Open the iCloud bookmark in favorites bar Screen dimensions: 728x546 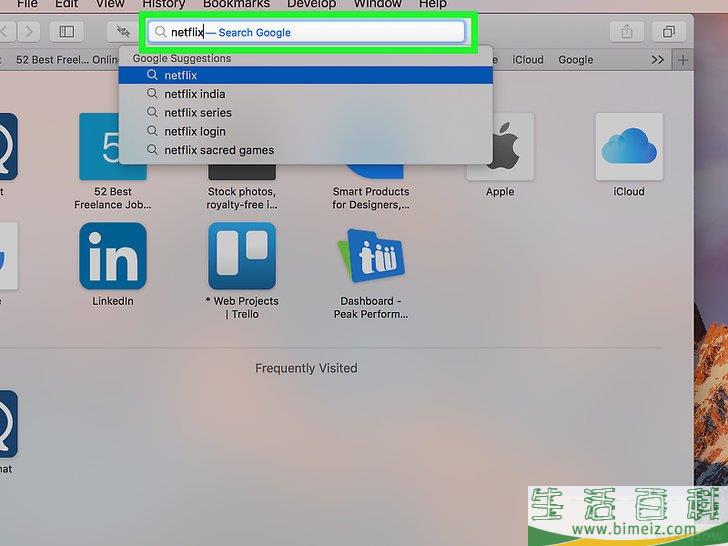tap(528, 60)
